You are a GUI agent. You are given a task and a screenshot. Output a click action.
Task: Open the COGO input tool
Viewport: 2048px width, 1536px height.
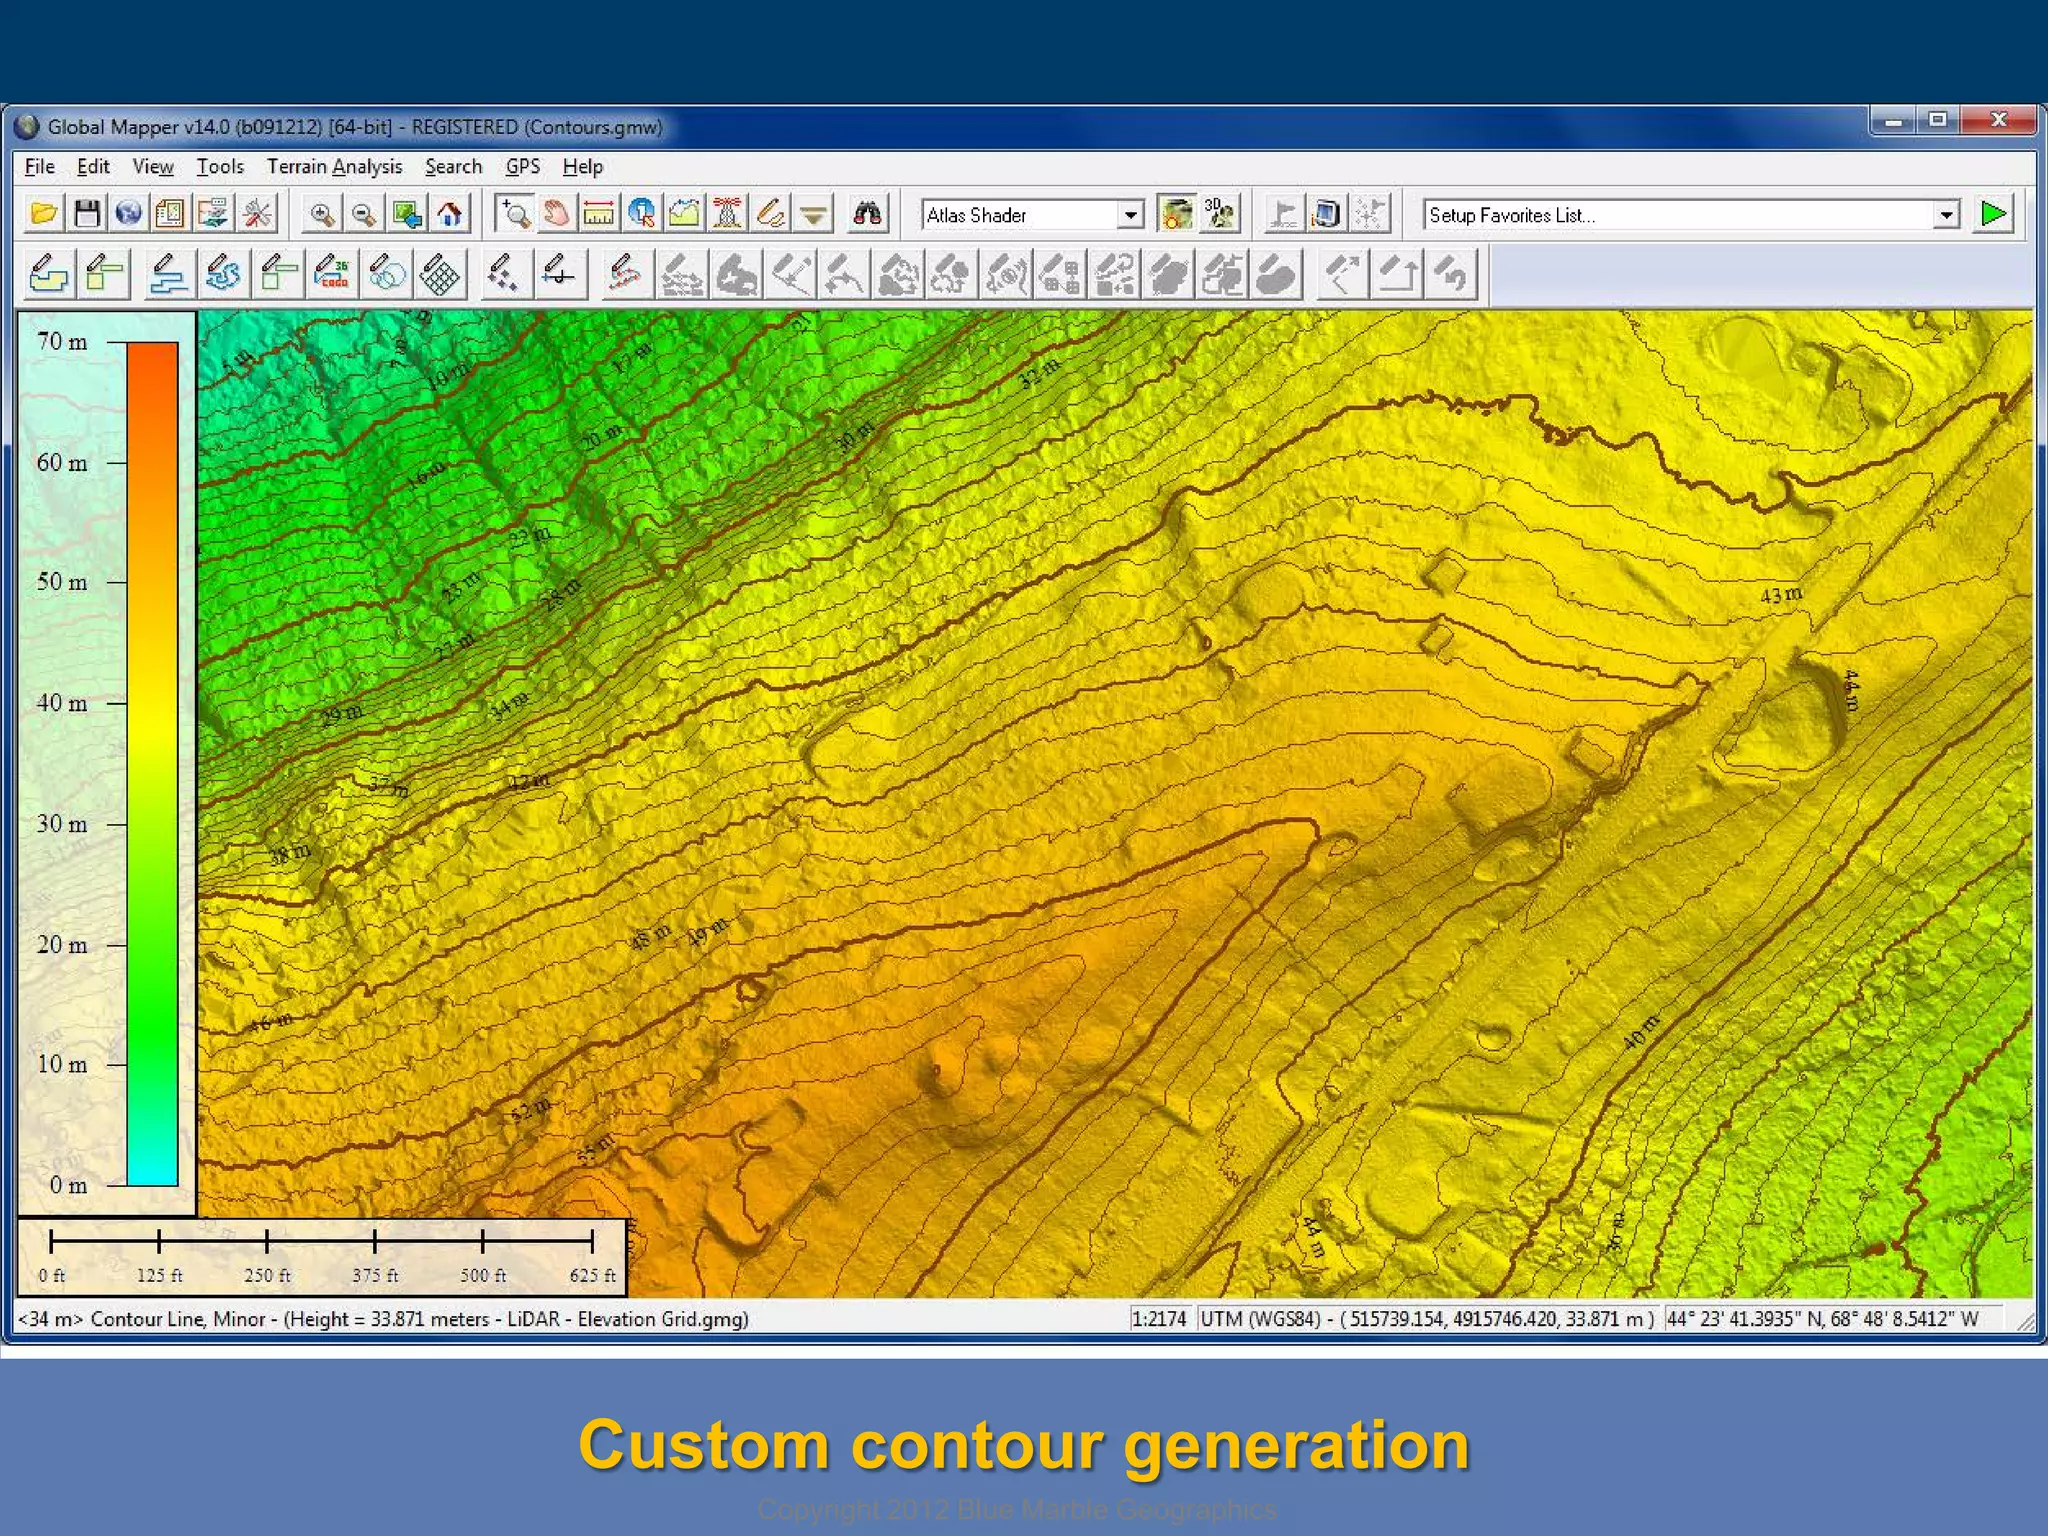coord(333,274)
